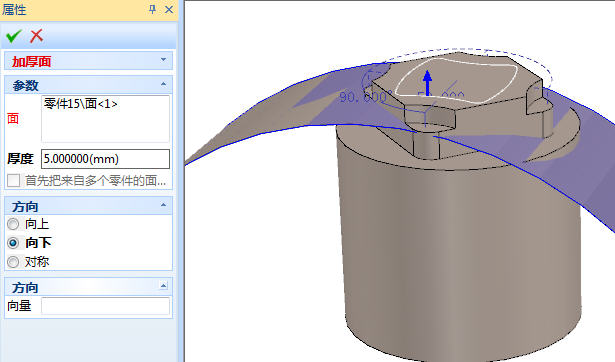615x362 pixels.
Task: Collapse the first 方向 section
Action: 164,205
